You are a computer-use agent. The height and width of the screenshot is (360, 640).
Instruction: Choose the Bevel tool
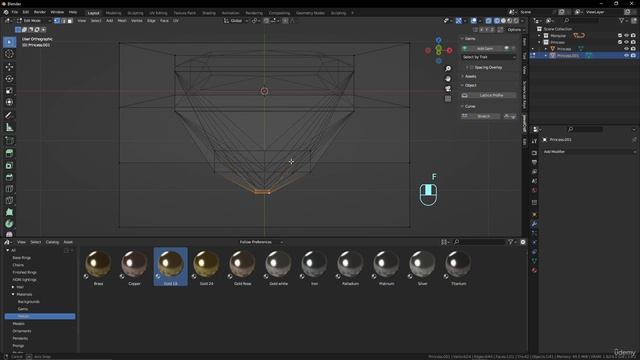click(x=9, y=177)
